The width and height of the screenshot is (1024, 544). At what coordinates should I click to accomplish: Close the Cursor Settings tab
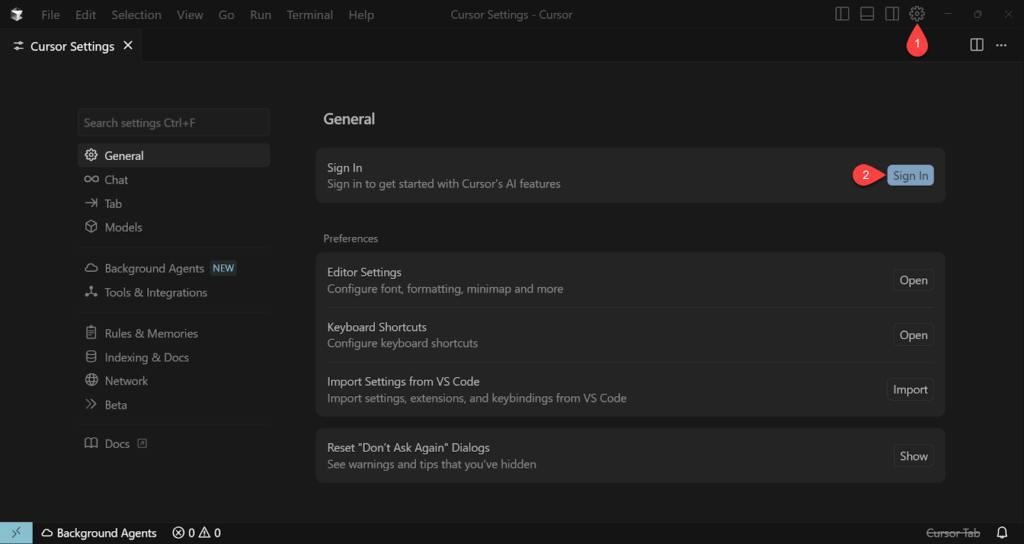[x=128, y=45]
